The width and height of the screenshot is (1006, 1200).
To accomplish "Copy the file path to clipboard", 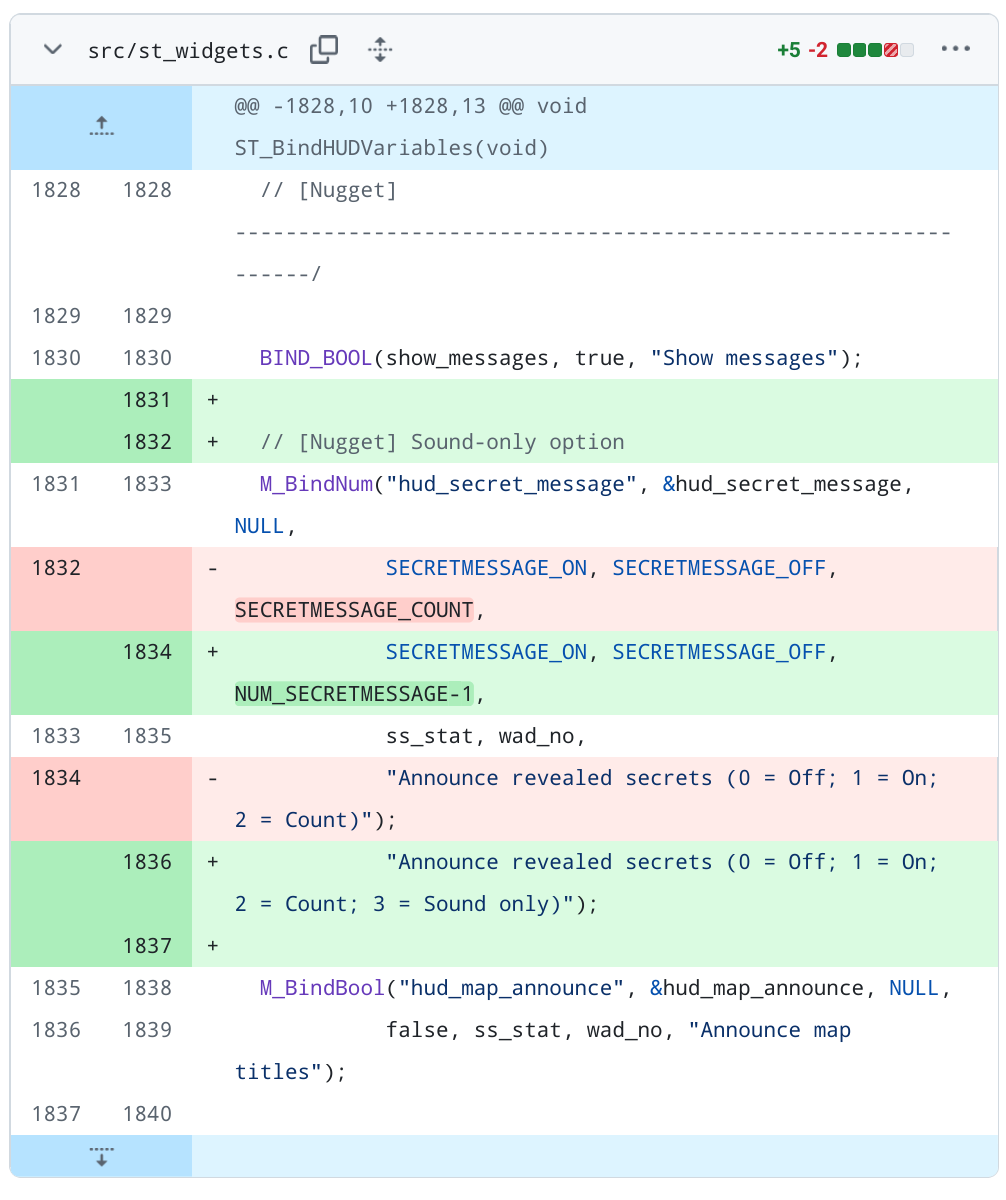I will 324,50.
